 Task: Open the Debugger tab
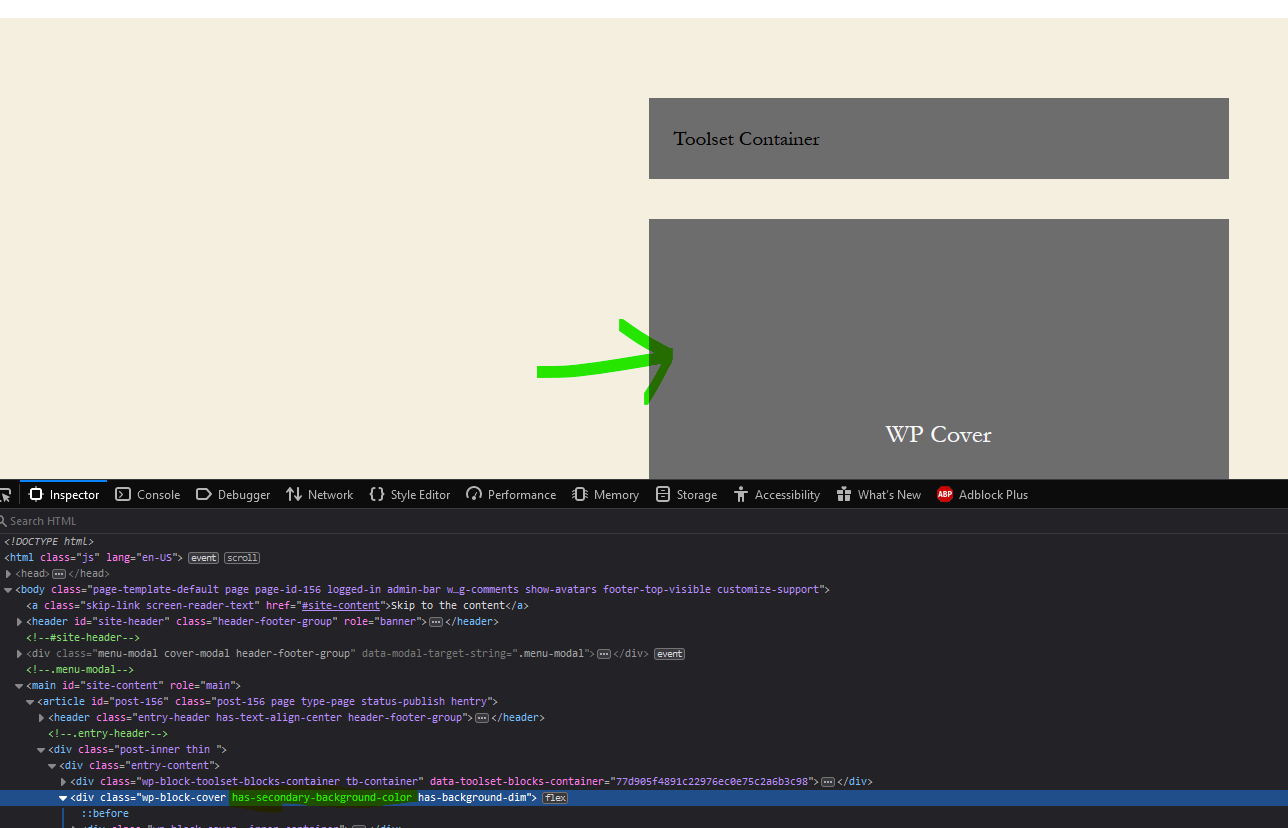[233, 495]
